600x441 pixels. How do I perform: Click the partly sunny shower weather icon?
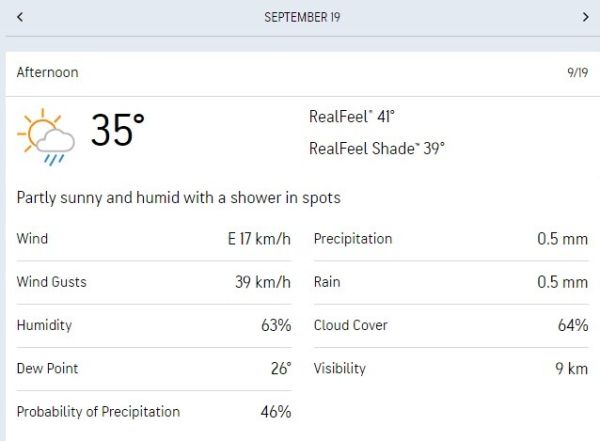pyautogui.click(x=47, y=137)
